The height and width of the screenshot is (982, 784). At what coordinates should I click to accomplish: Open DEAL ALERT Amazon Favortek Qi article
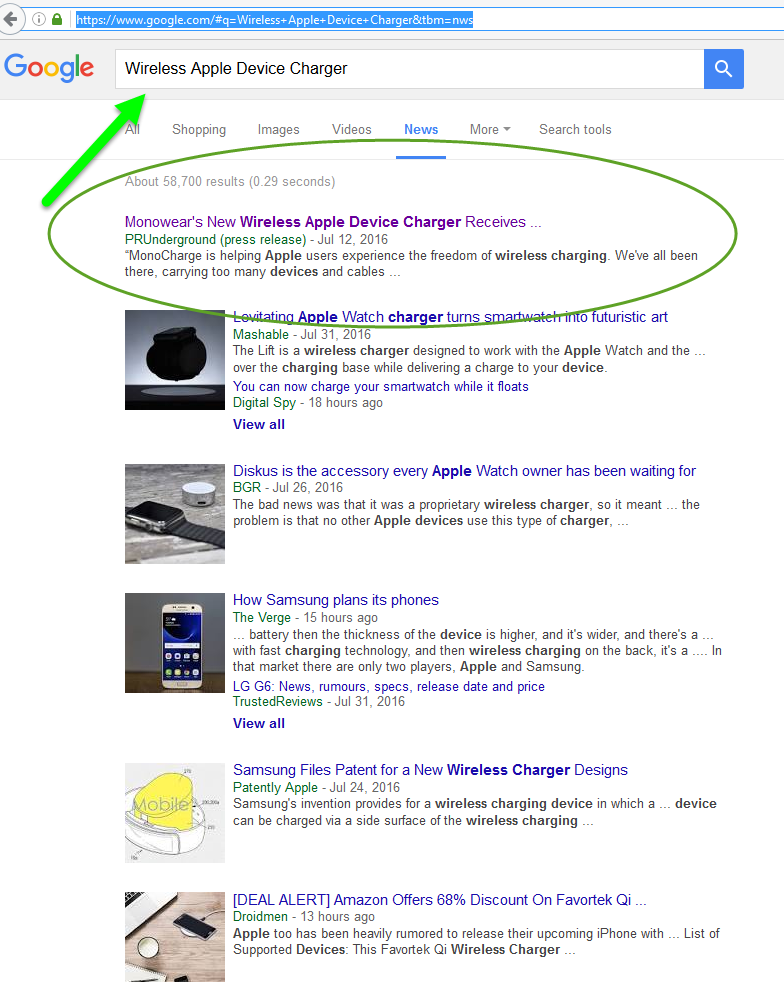439,900
